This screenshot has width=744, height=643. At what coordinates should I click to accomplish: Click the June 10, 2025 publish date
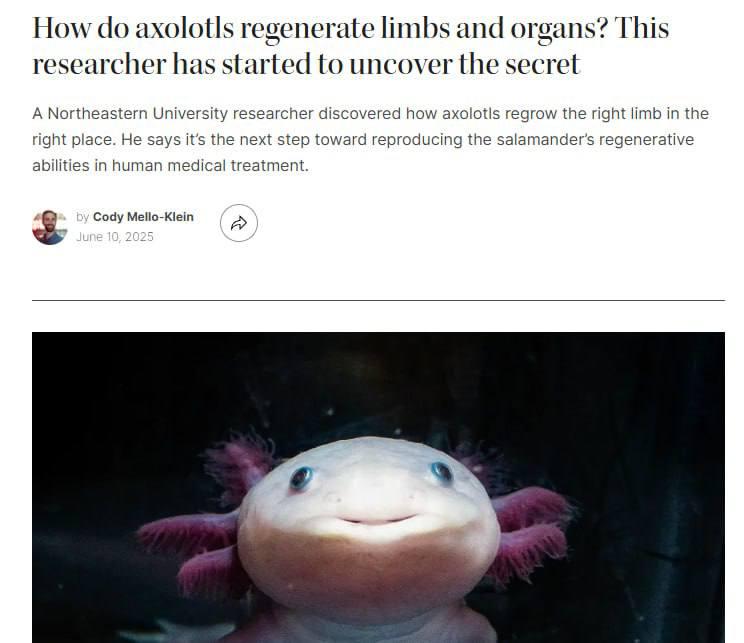115,237
